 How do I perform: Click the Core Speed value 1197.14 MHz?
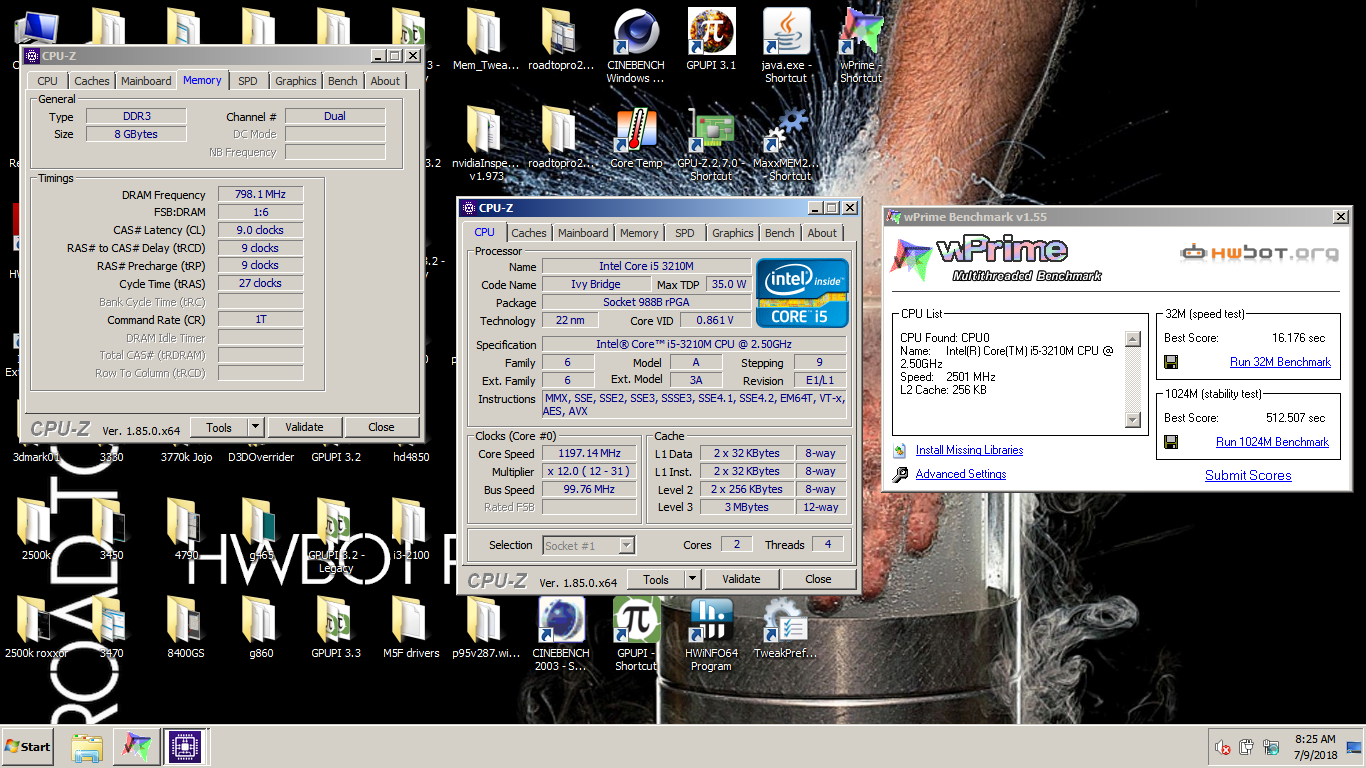pyautogui.click(x=589, y=453)
